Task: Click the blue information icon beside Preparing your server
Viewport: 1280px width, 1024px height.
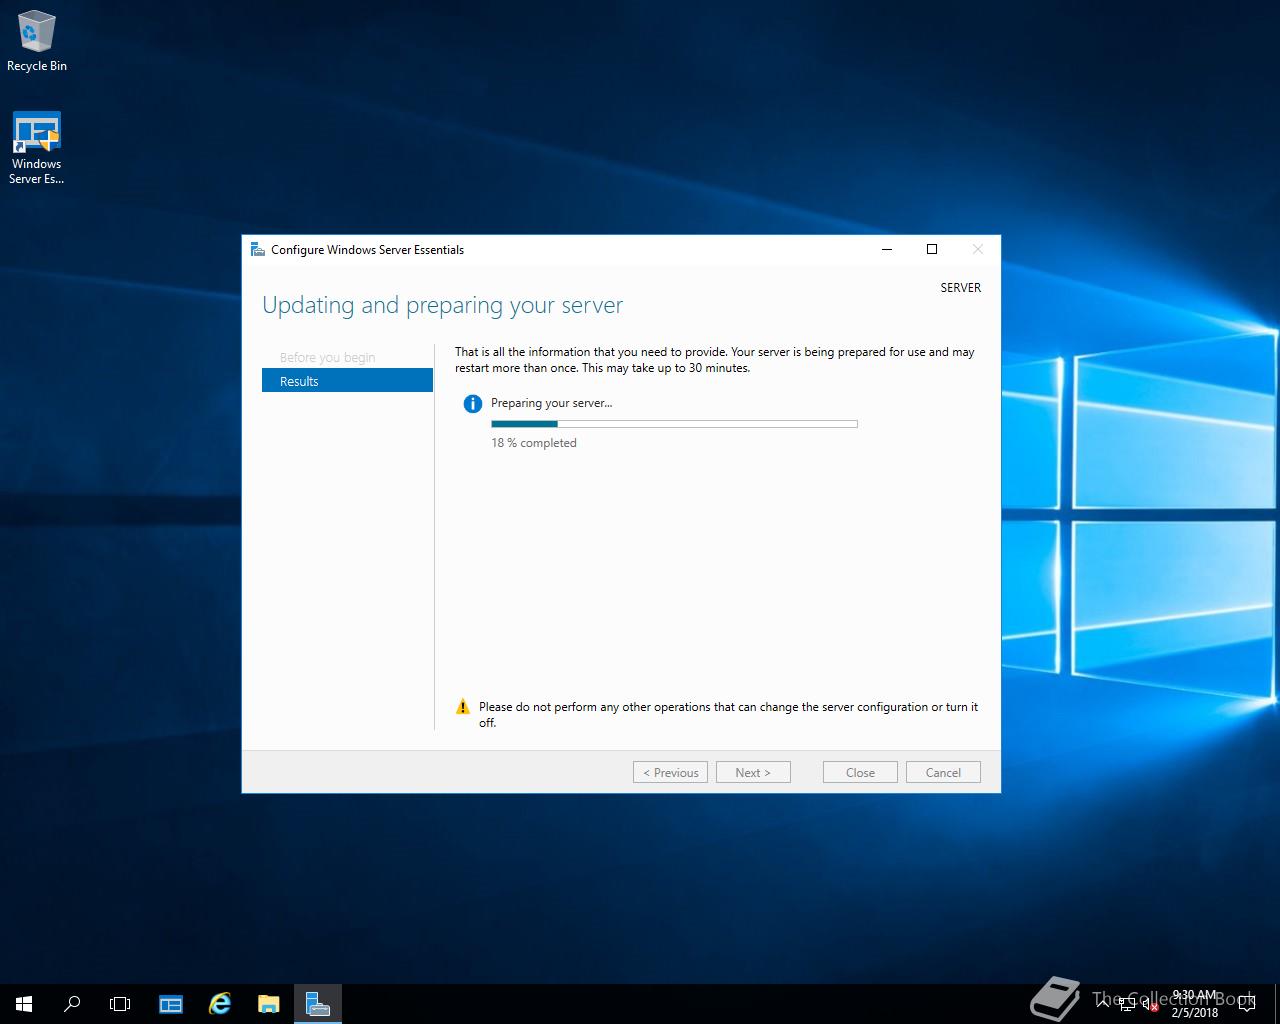Action: pyautogui.click(x=472, y=404)
